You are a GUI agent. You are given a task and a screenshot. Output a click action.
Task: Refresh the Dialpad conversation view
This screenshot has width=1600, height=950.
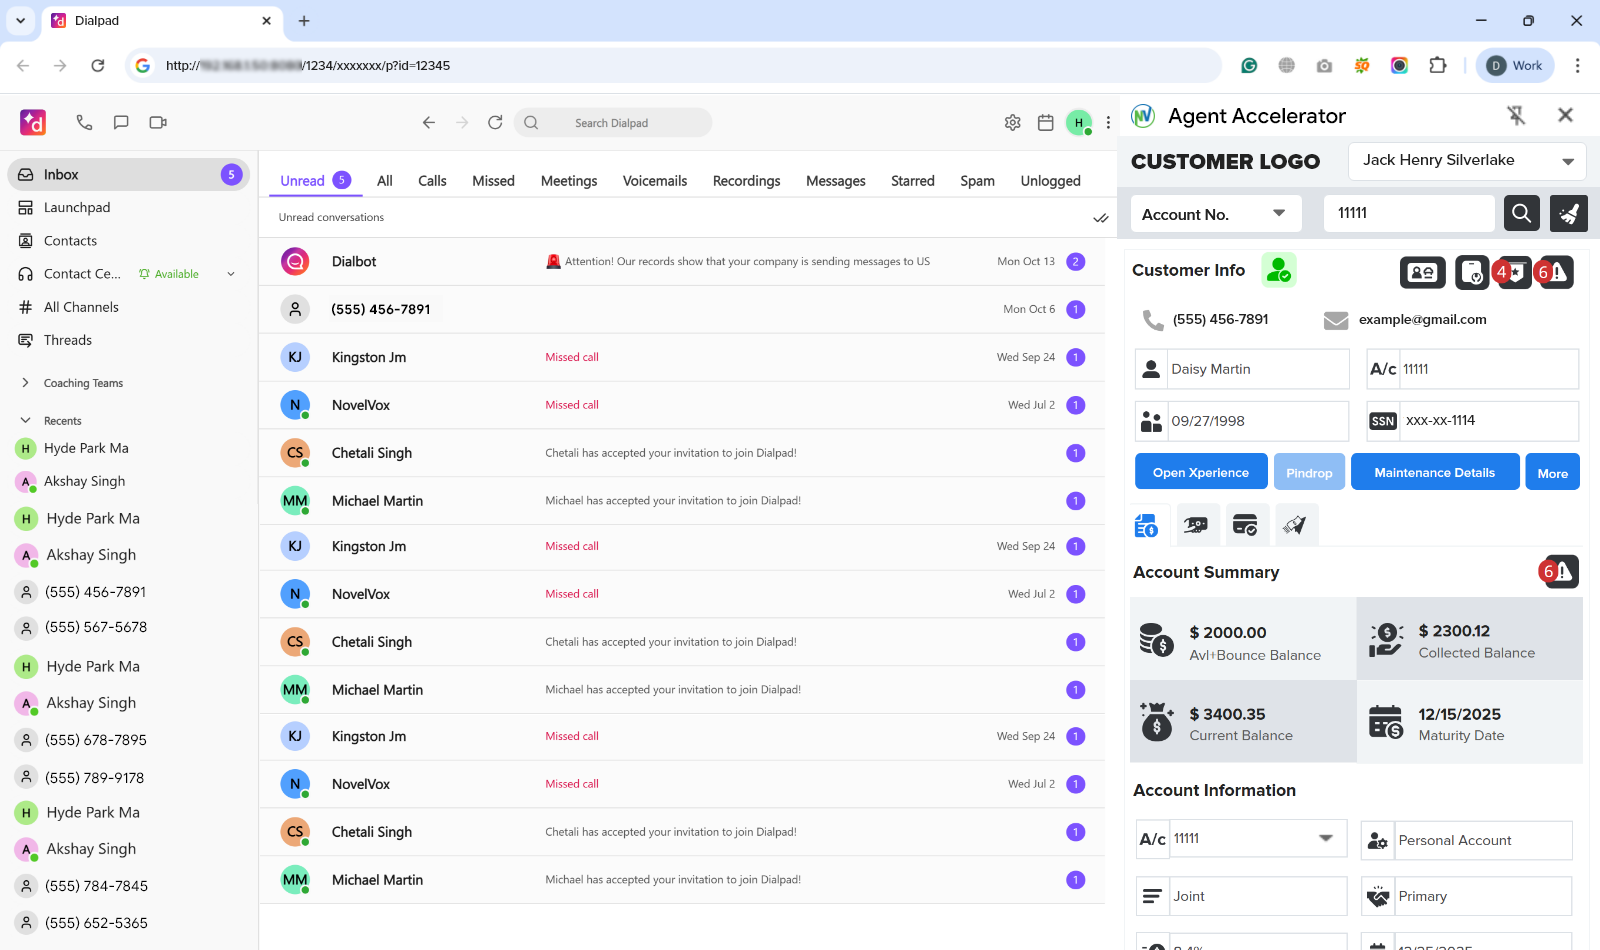pyautogui.click(x=495, y=122)
